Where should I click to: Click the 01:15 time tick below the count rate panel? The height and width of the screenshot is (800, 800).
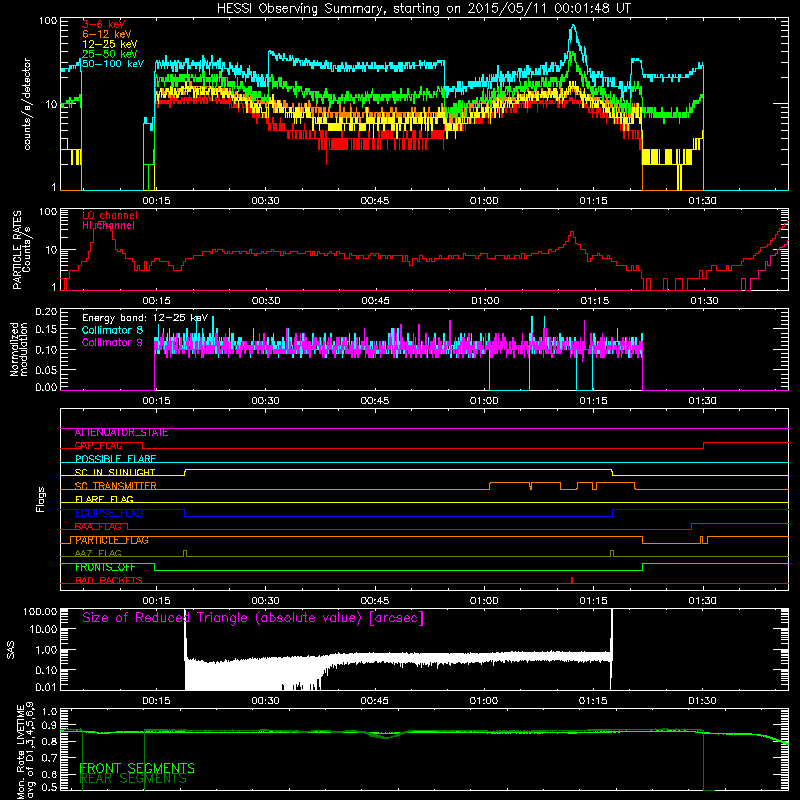(x=593, y=201)
